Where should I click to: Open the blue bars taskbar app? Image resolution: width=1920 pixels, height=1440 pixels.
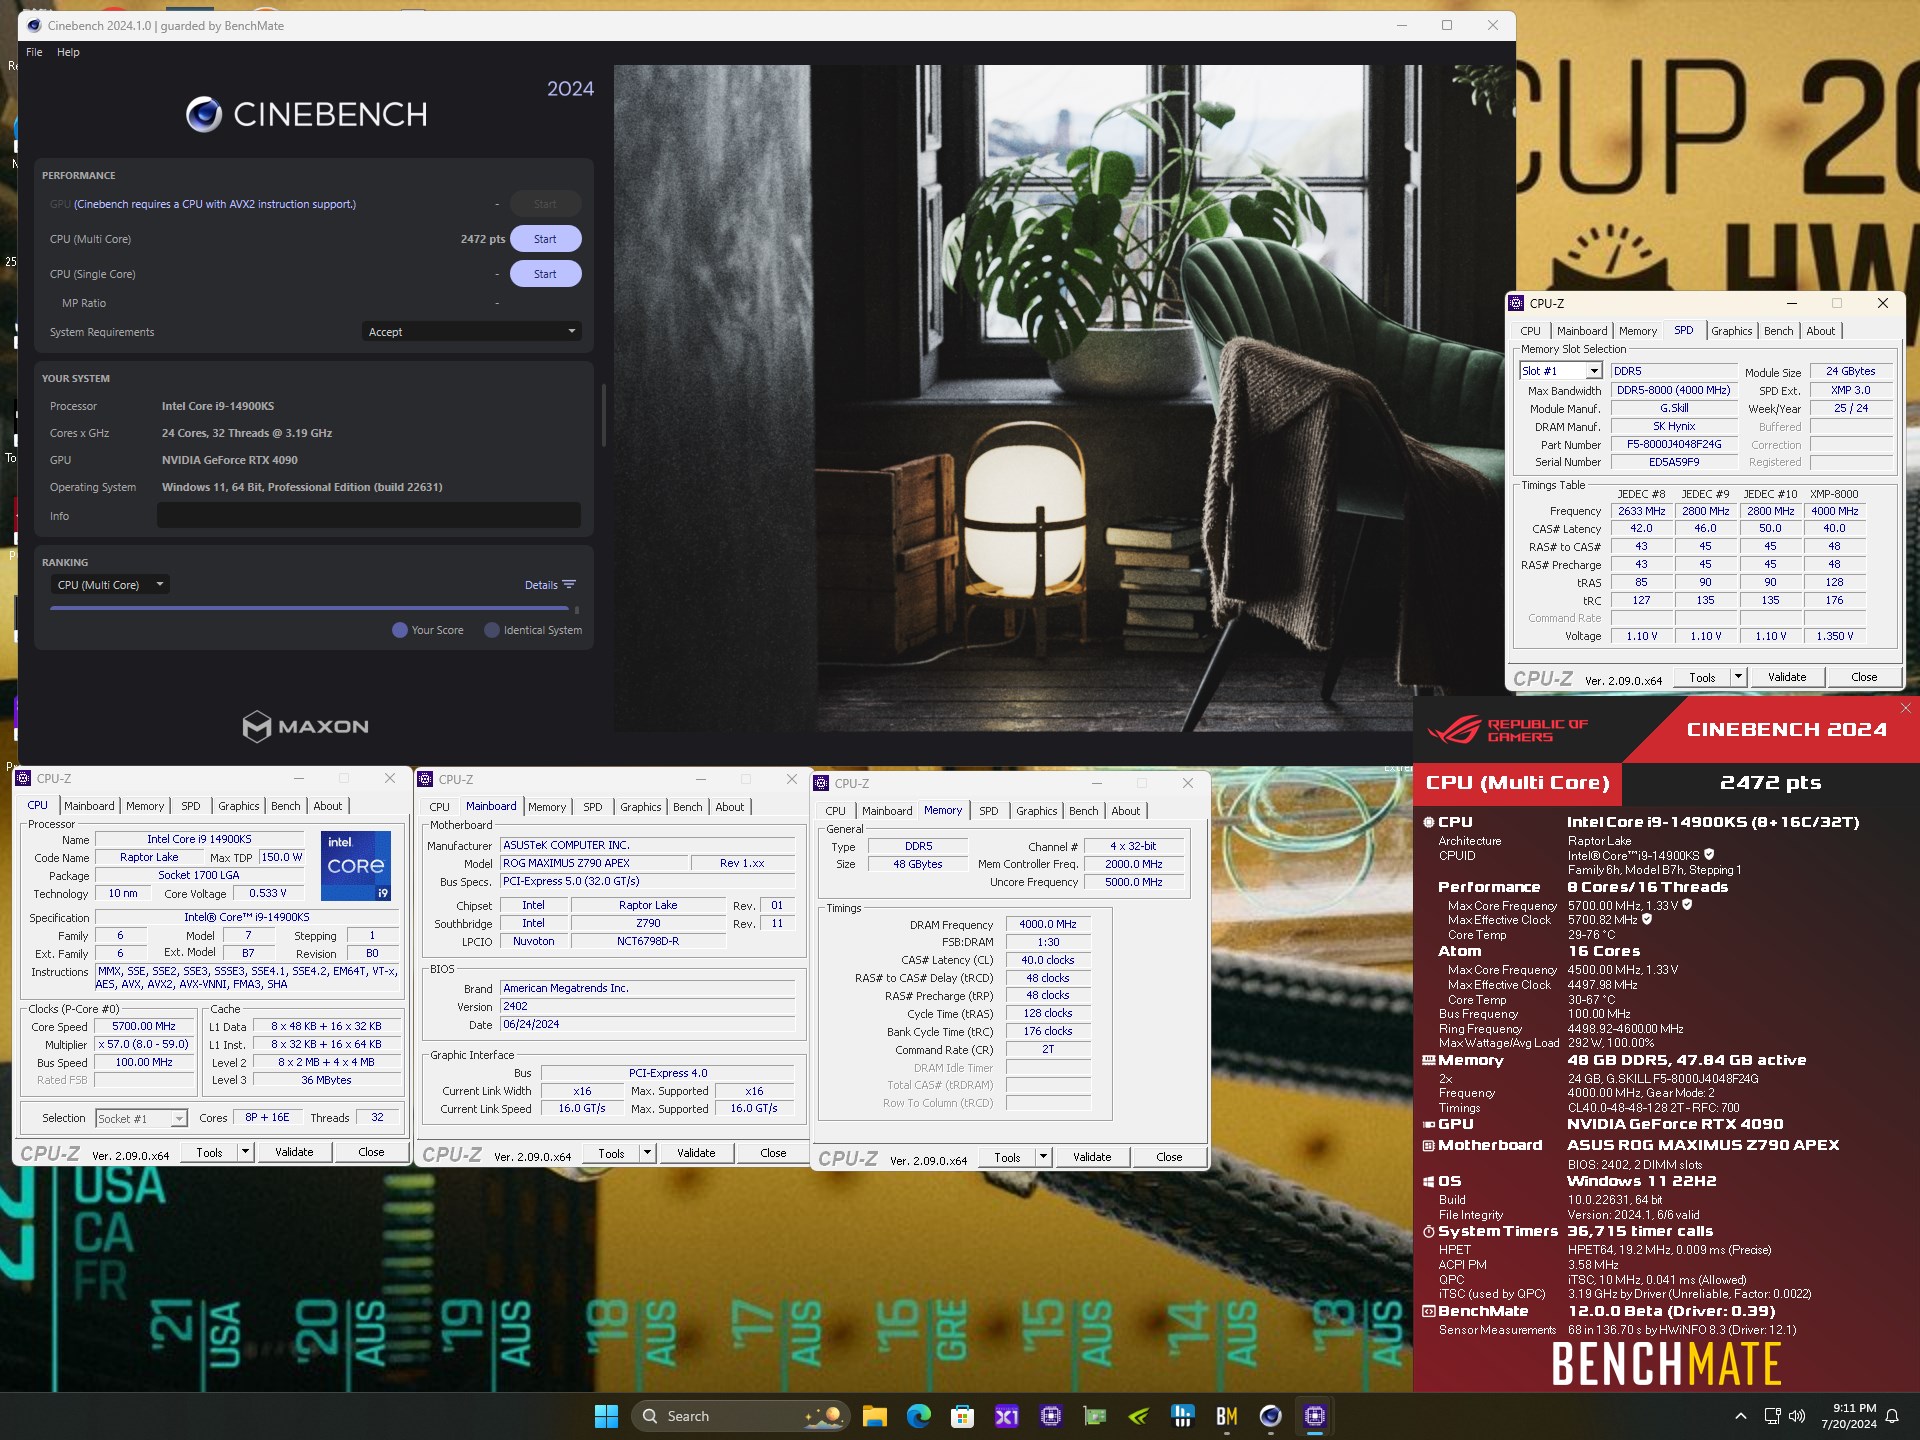tap(1182, 1416)
